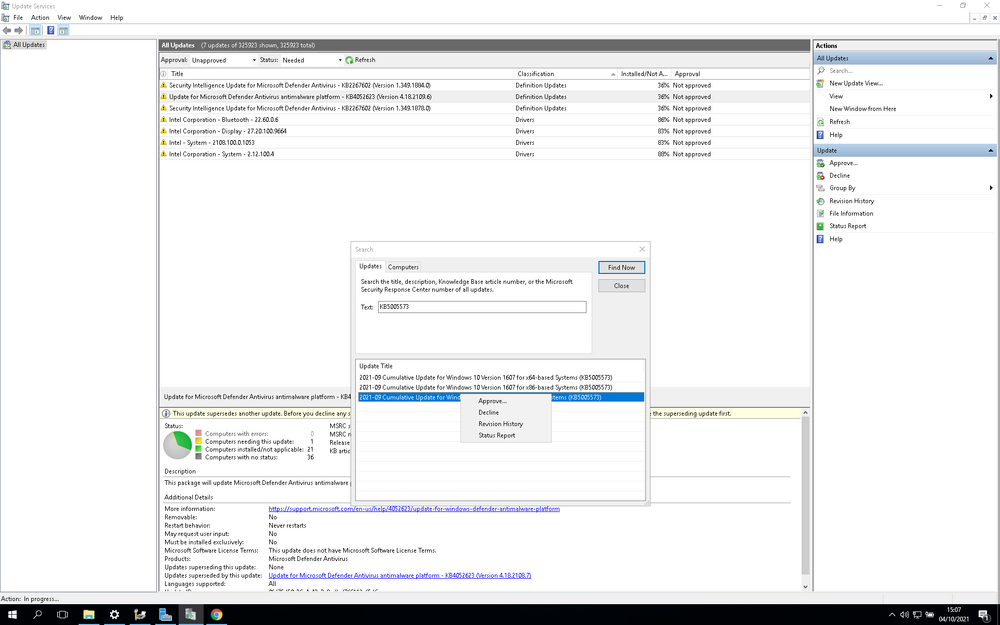This screenshot has width=1000, height=625.
Task: Click in the search Text input field
Action: click(482, 307)
